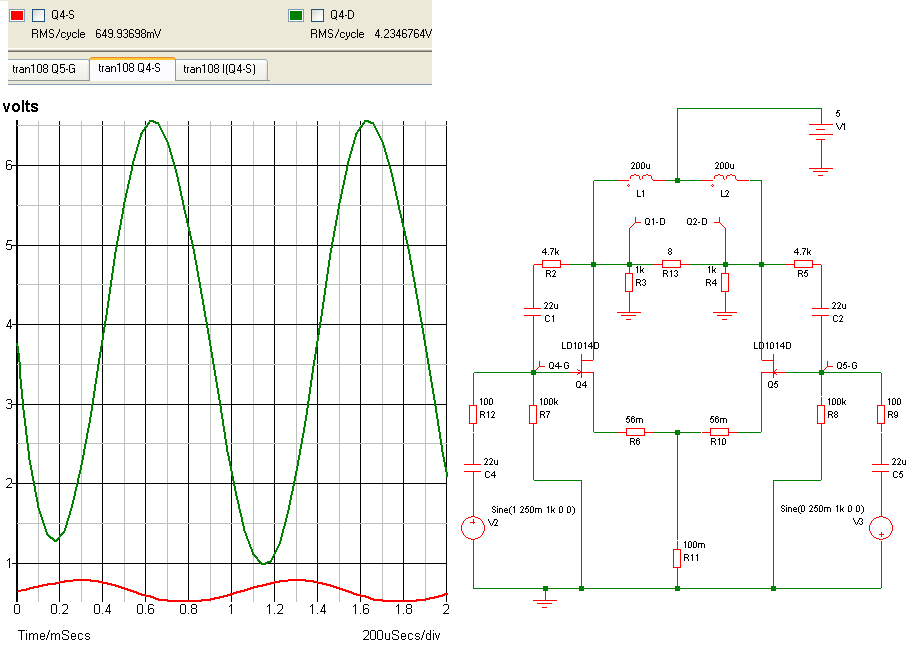This screenshot has height=652, width=910.
Task: Select resistor R4 1k
Action: pos(725,283)
